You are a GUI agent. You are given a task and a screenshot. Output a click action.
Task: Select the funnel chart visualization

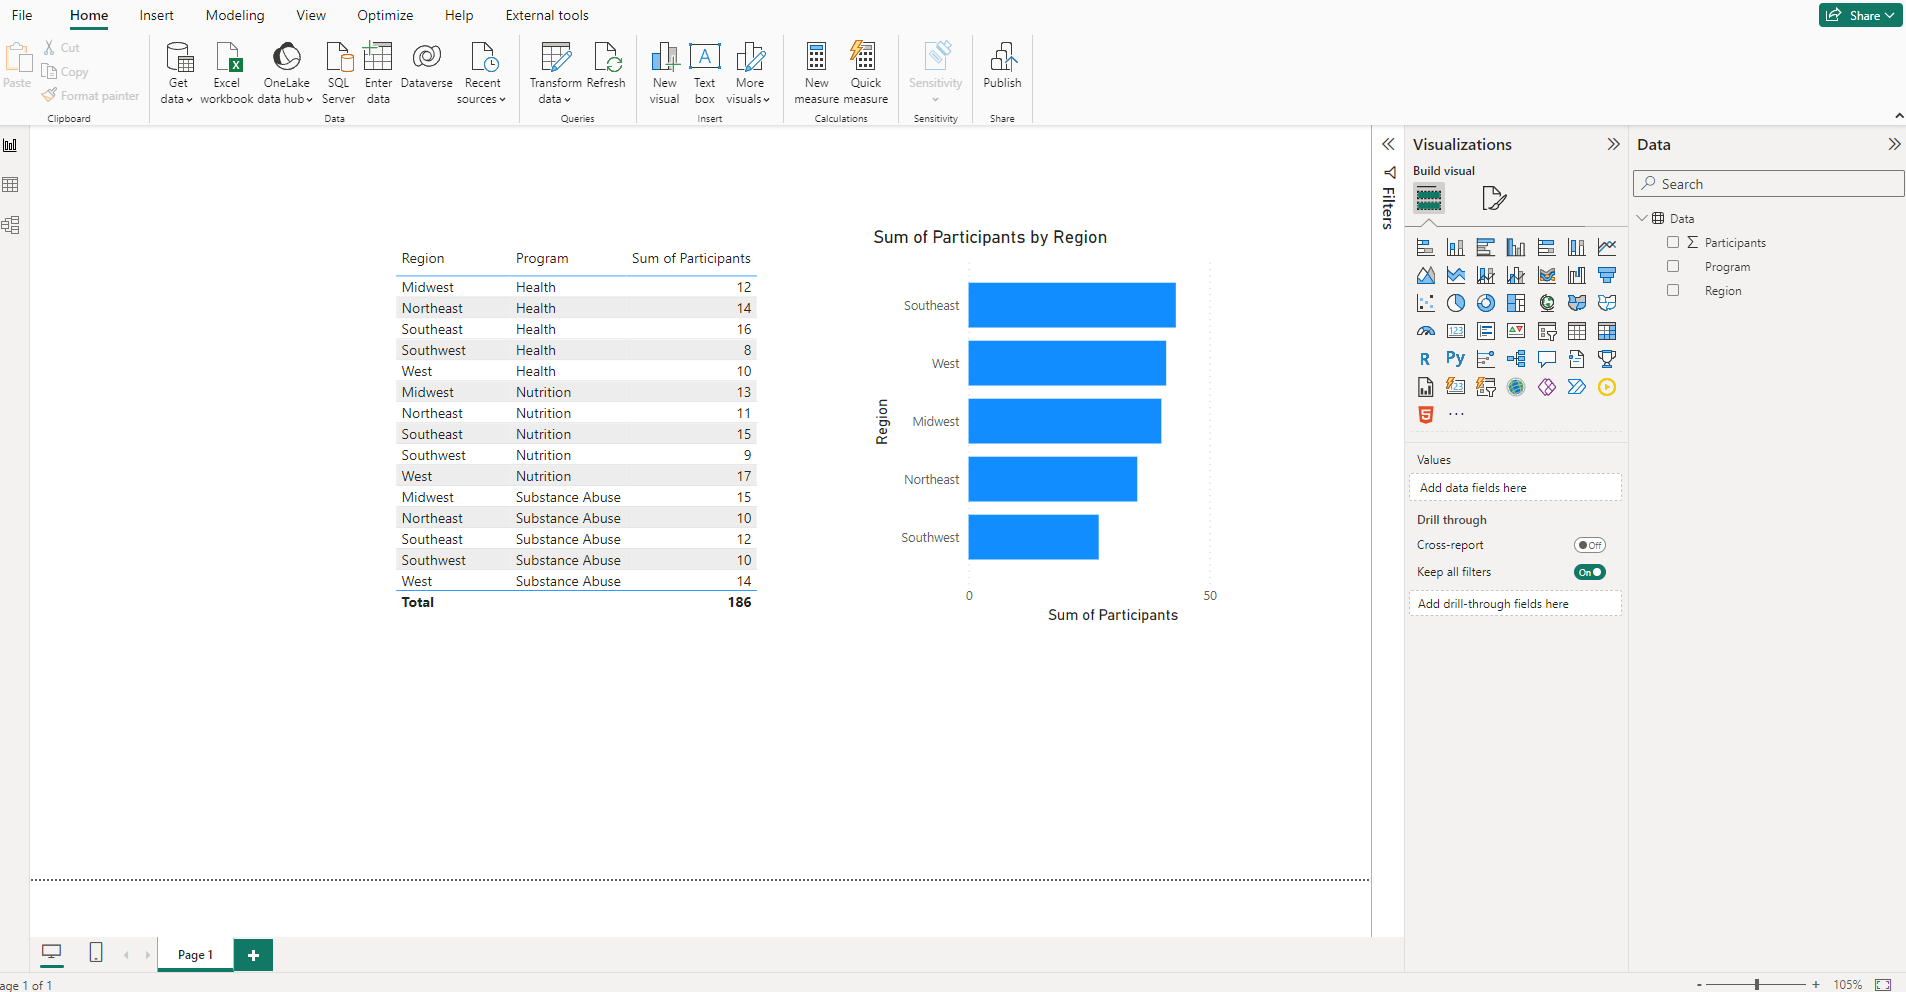[1607, 275]
